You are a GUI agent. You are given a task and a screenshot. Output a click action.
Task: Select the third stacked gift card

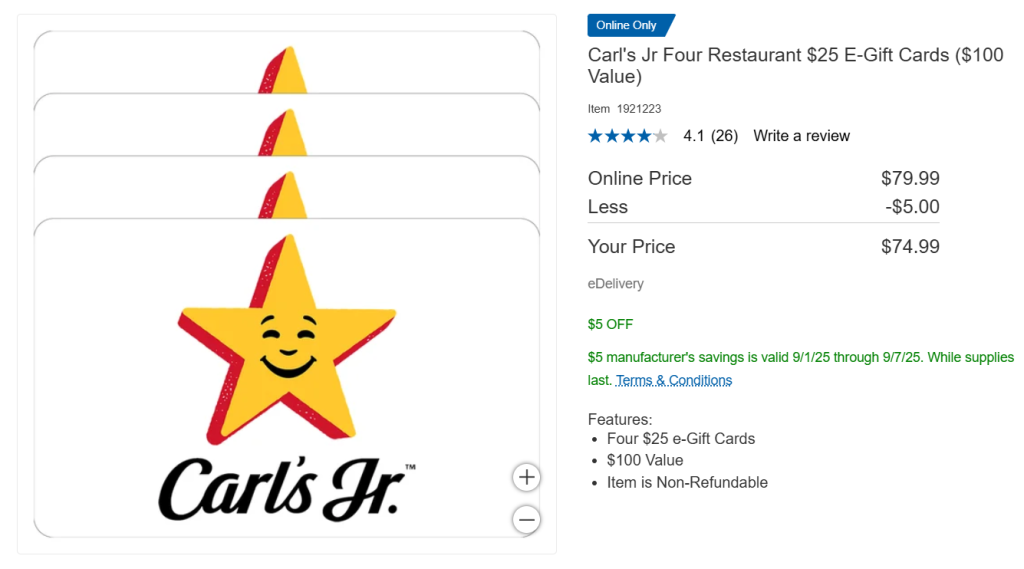(x=287, y=187)
